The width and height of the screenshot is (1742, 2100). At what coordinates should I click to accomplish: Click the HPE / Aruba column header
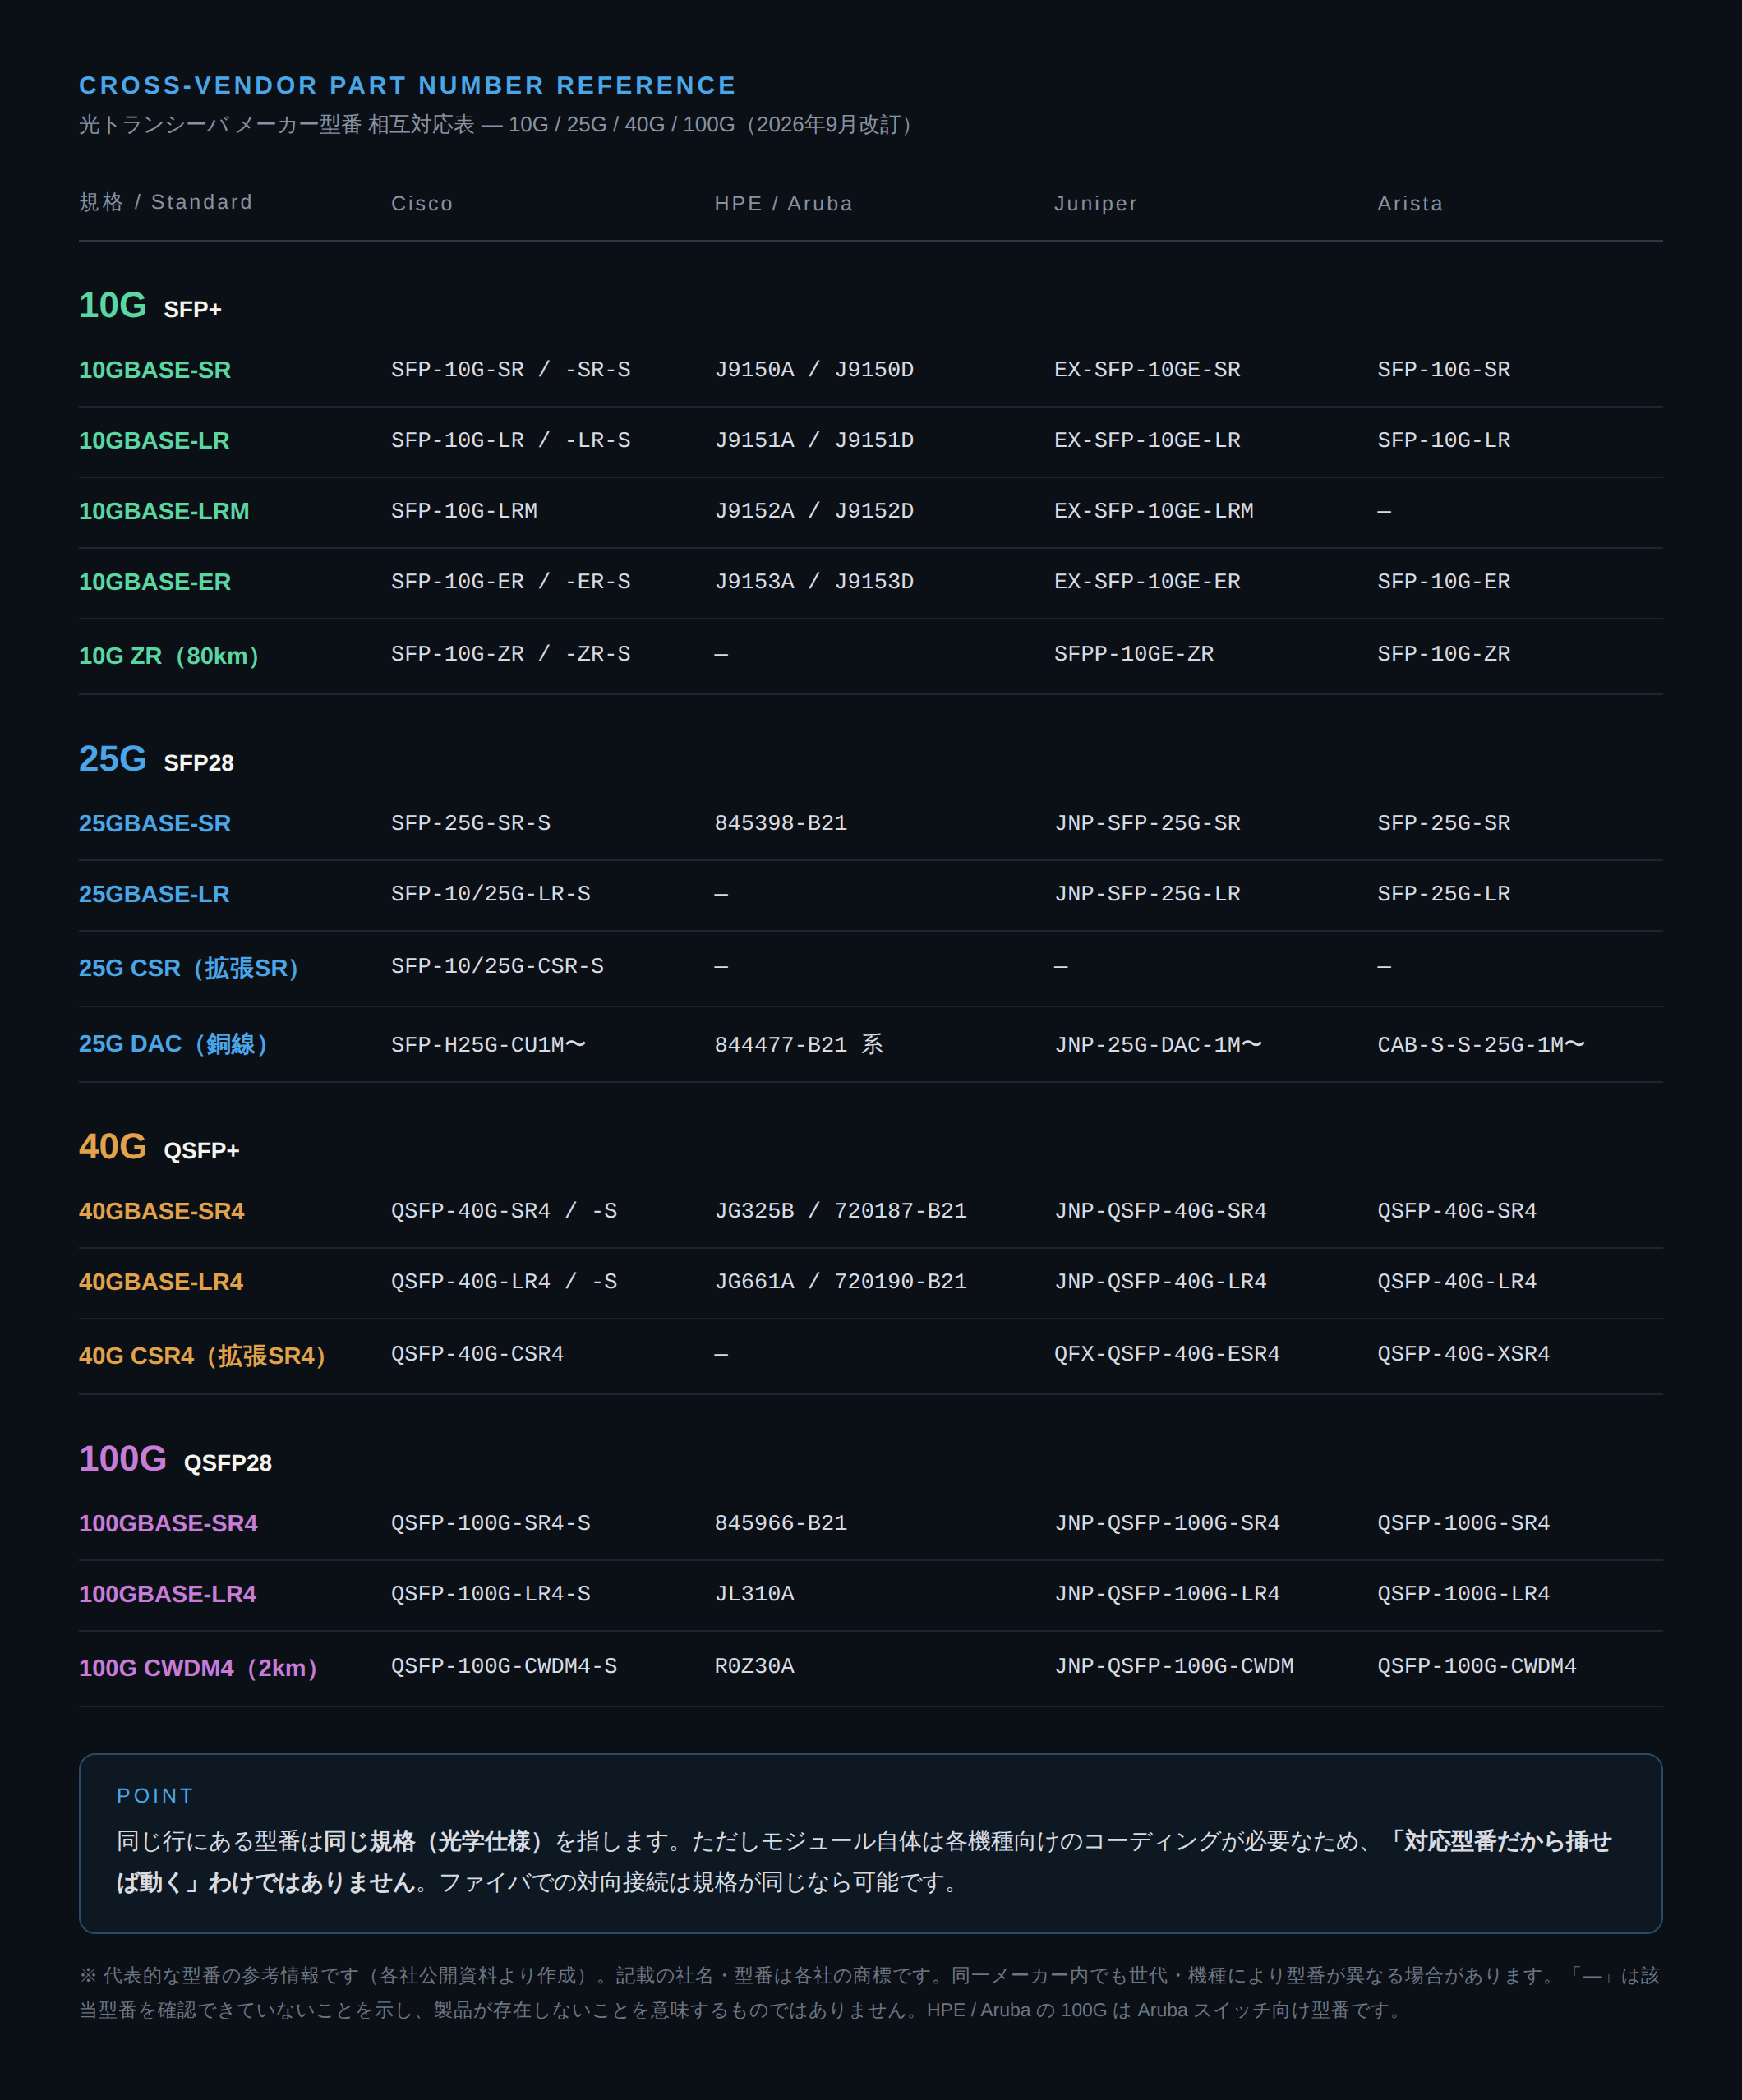click(x=783, y=204)
